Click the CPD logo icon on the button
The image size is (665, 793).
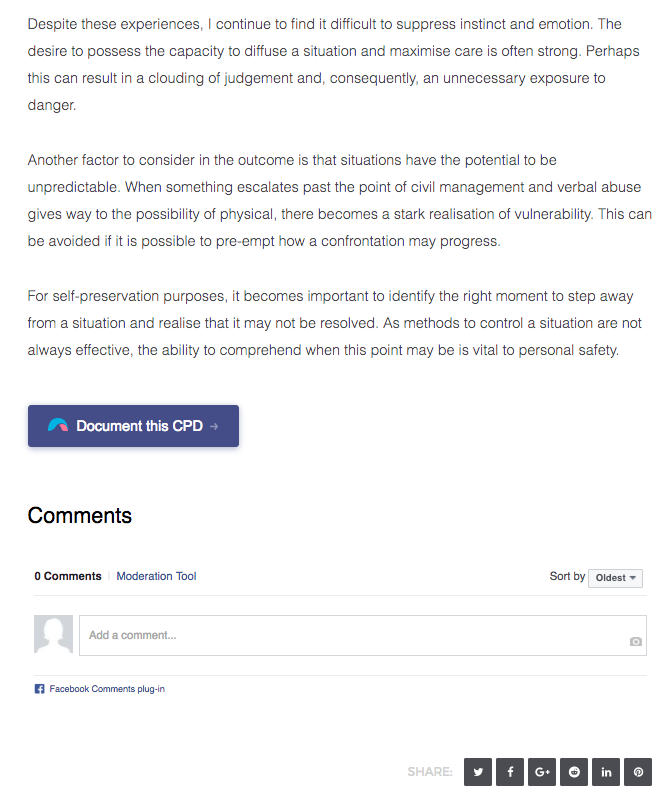(58, 425)
